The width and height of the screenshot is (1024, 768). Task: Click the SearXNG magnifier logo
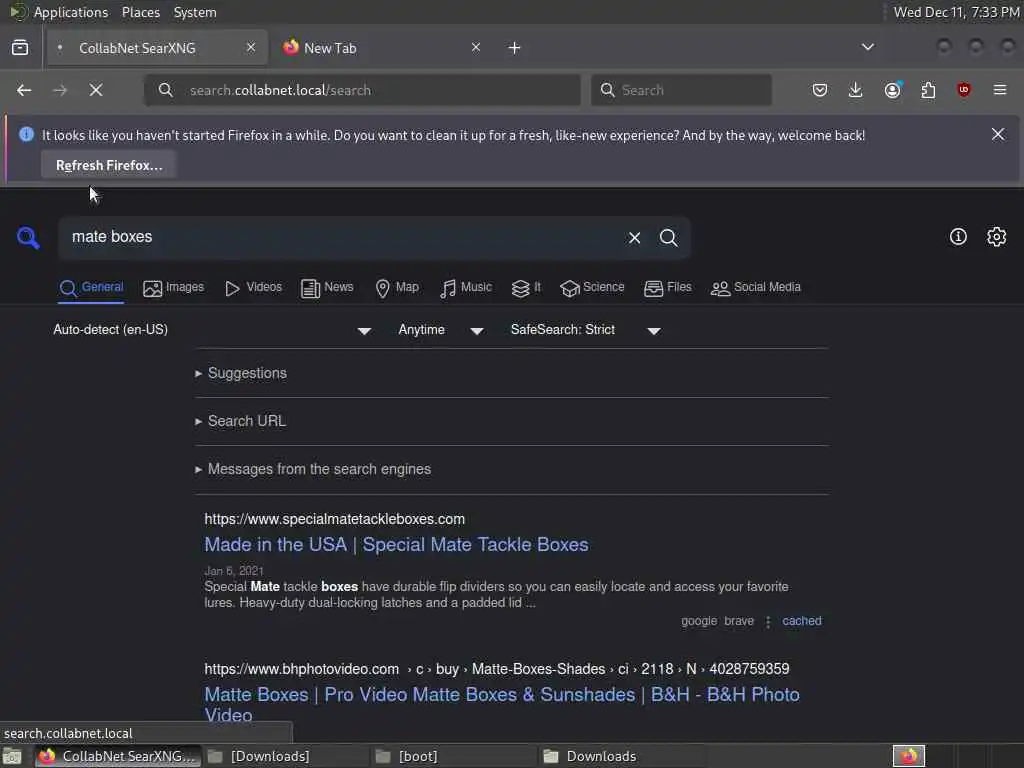28,238
